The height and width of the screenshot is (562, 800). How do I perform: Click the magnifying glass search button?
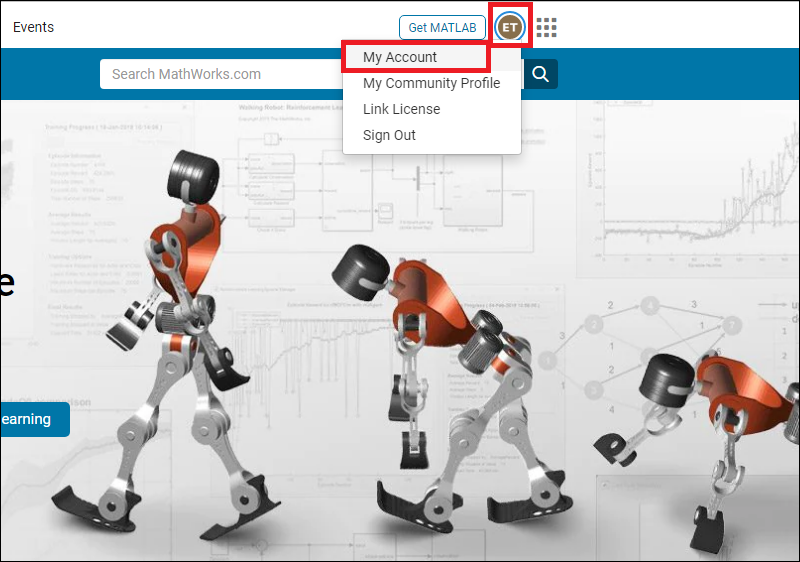click(541, 74)
